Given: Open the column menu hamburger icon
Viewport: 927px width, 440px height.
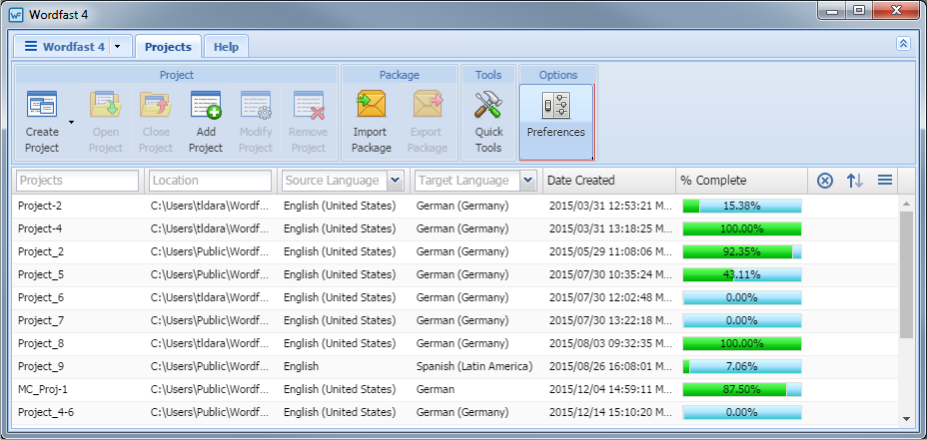Looking at the screenshot, I should (x=885, y=180).
